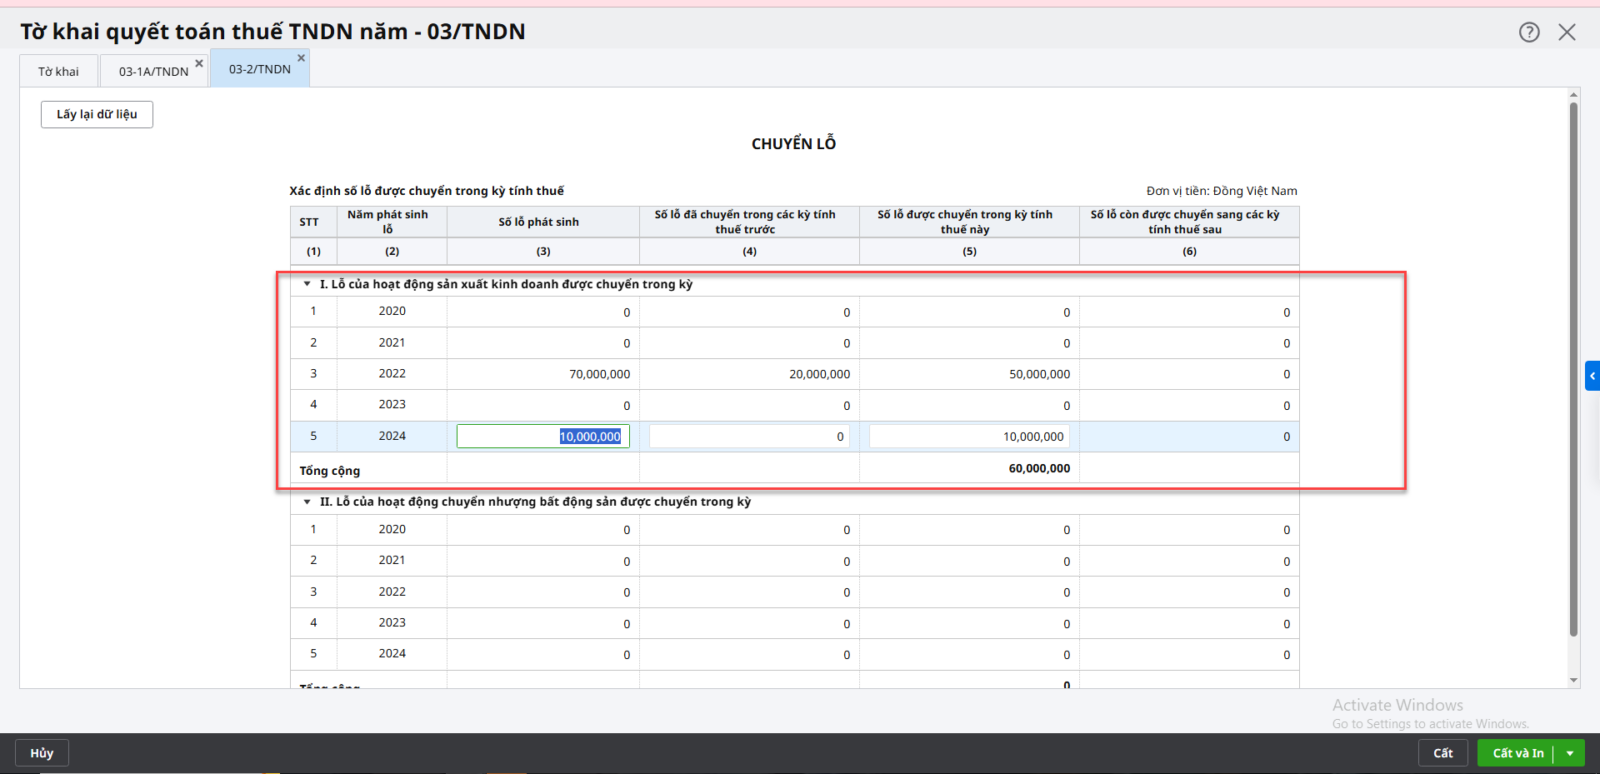Click the scrollbar up arrow

tap(1574, 96)
